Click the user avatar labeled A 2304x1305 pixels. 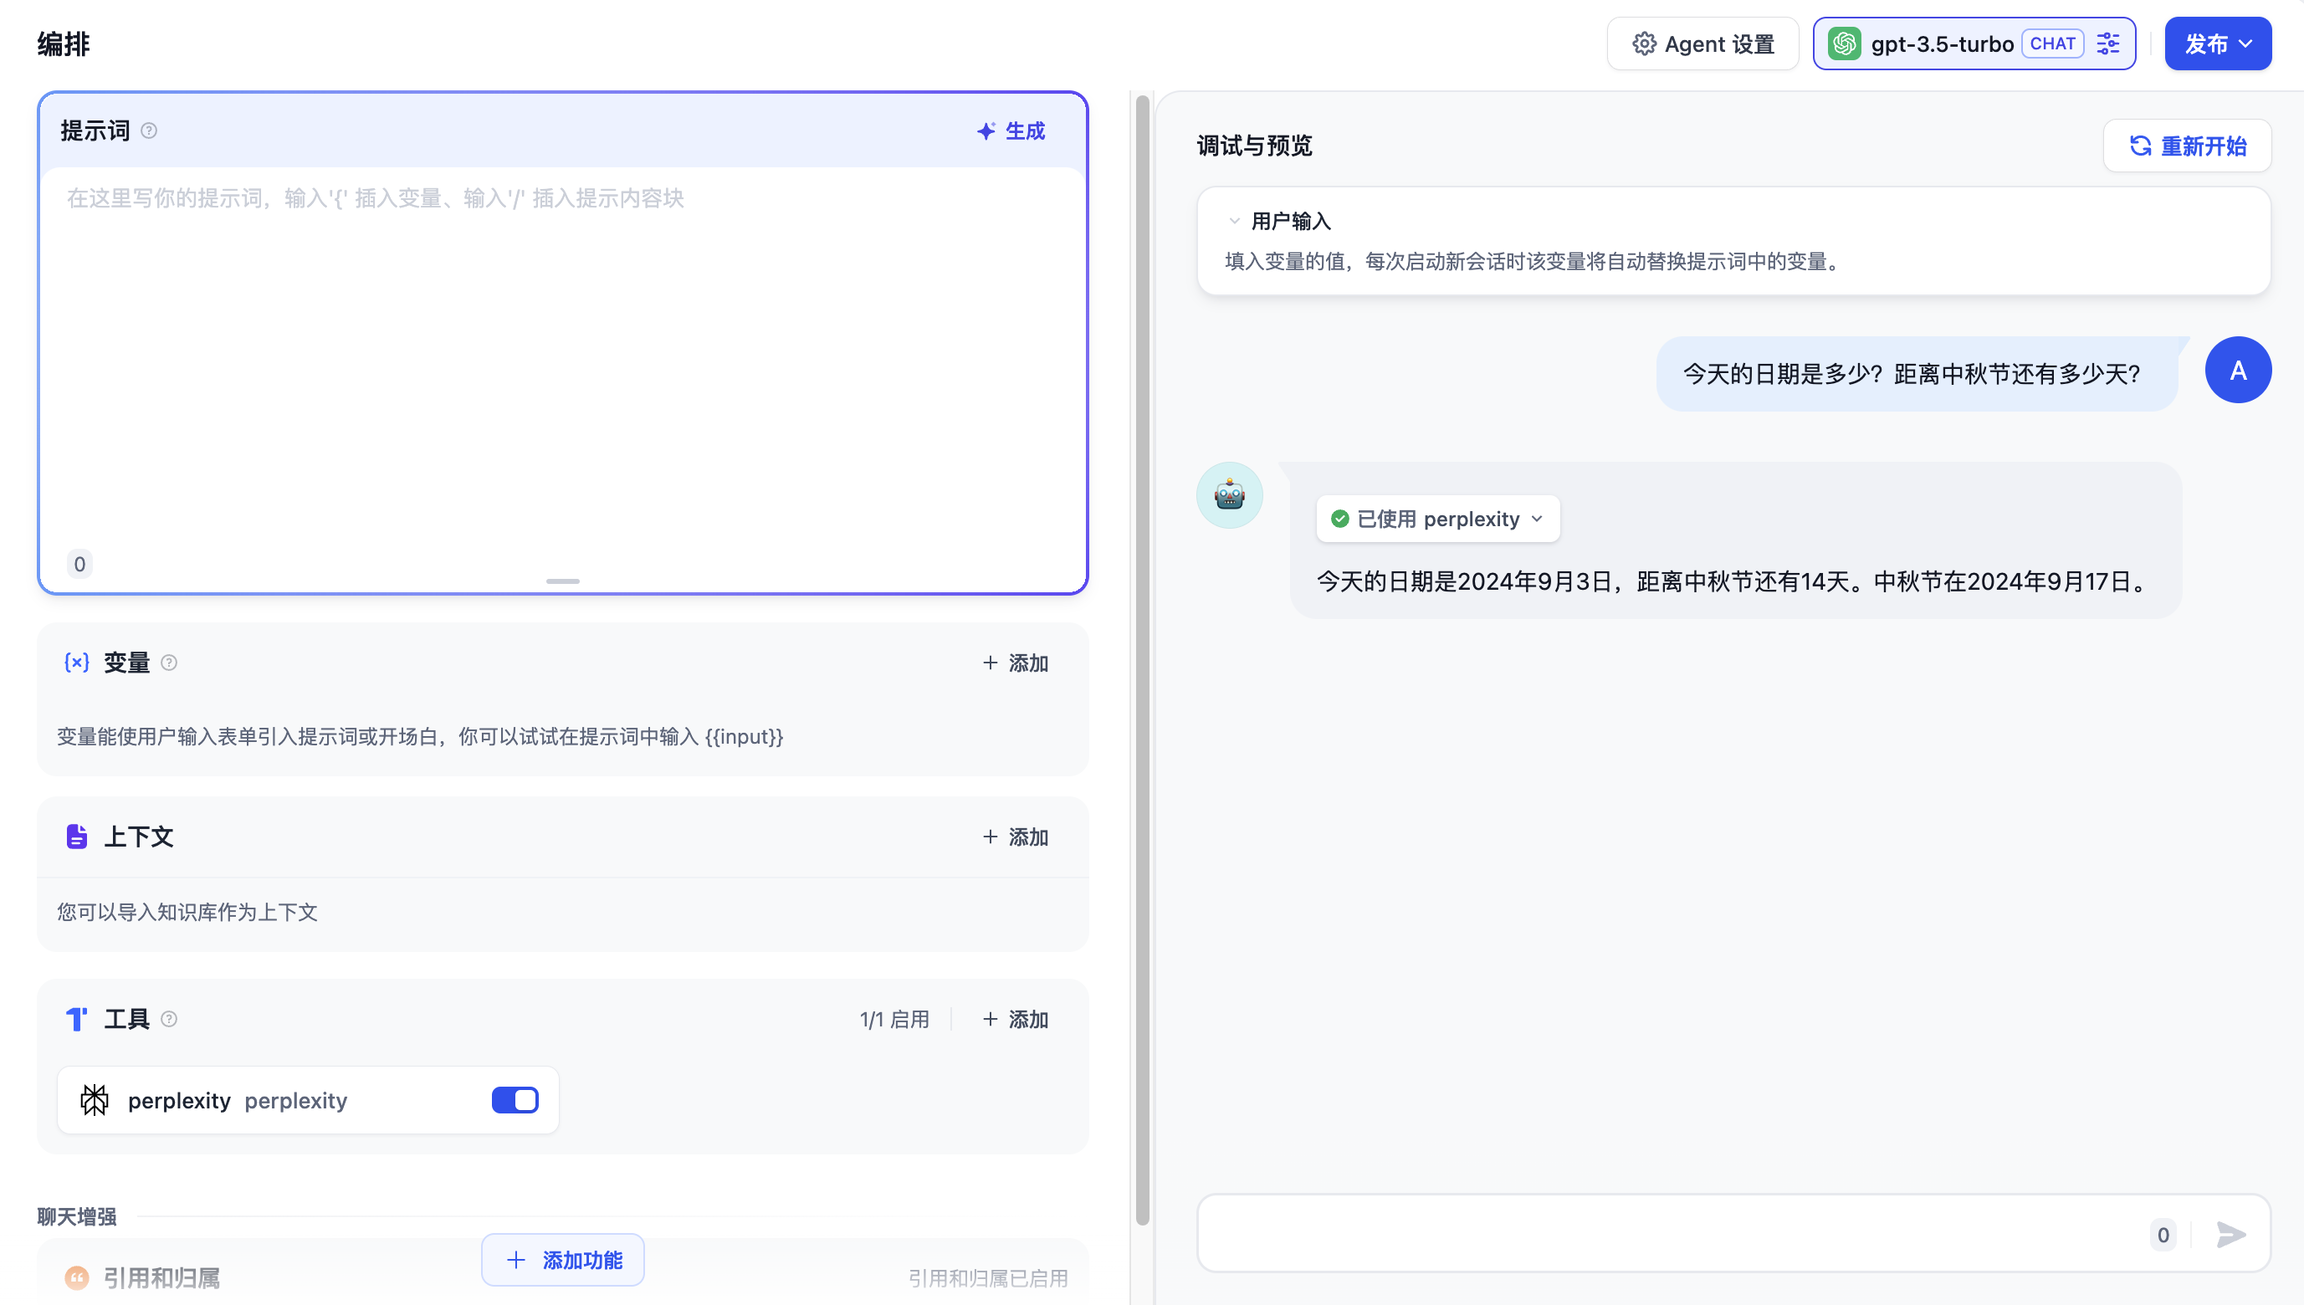(x=2237, y=370)
